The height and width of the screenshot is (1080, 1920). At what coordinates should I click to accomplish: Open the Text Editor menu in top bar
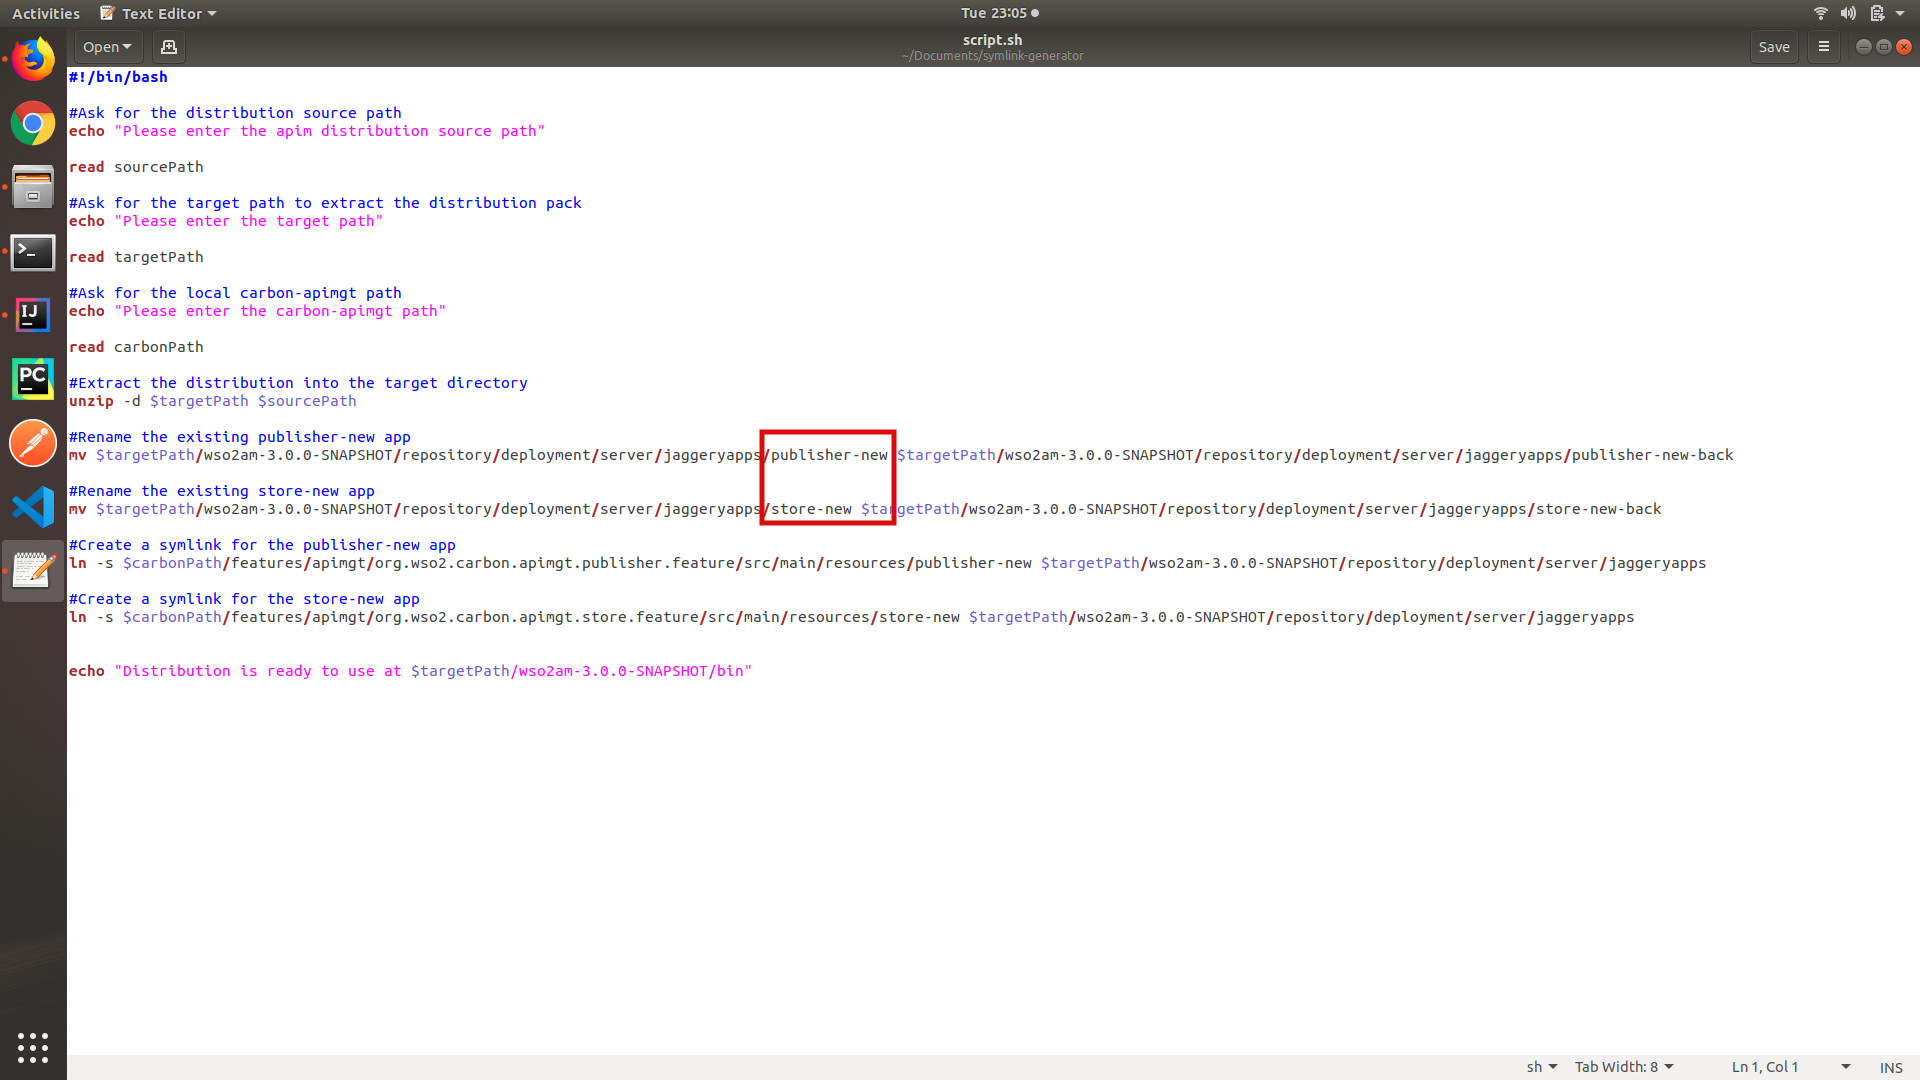156,13
